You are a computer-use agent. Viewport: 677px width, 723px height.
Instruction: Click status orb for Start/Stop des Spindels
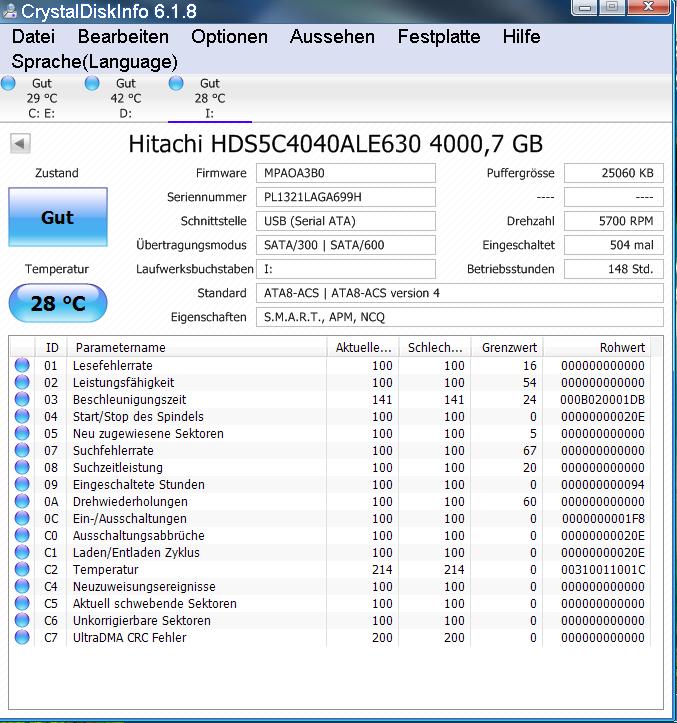(22, 416)
